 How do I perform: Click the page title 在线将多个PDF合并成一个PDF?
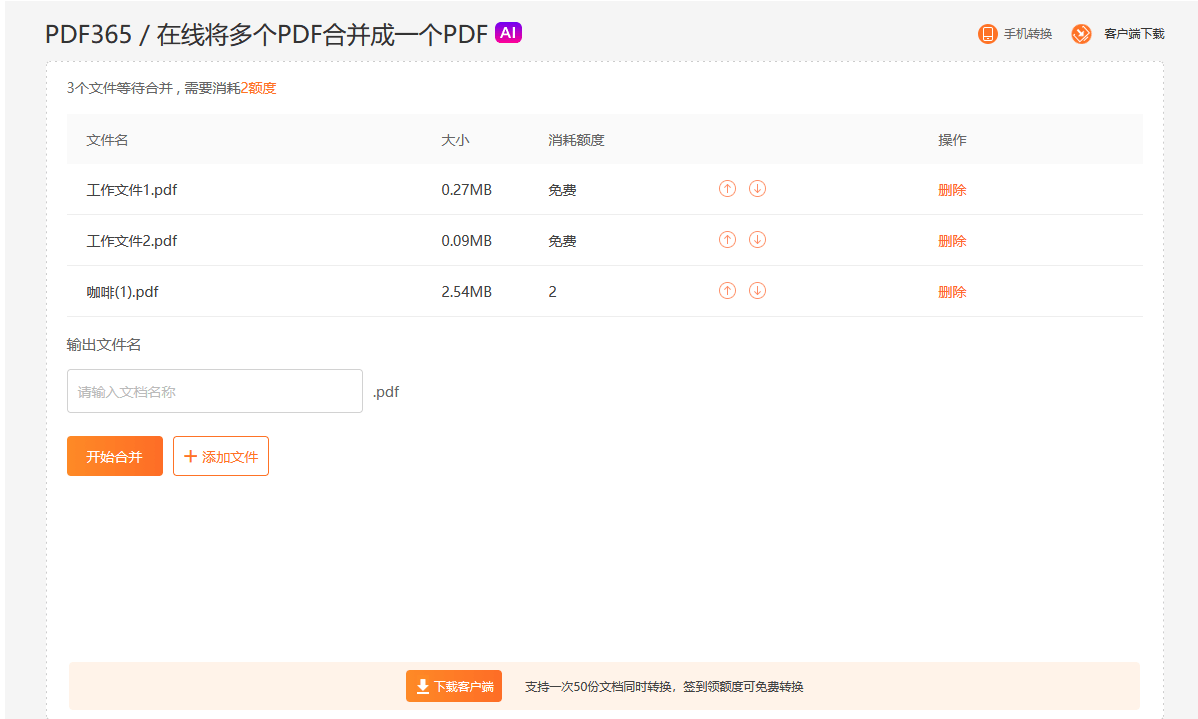(x=322, y=34)
